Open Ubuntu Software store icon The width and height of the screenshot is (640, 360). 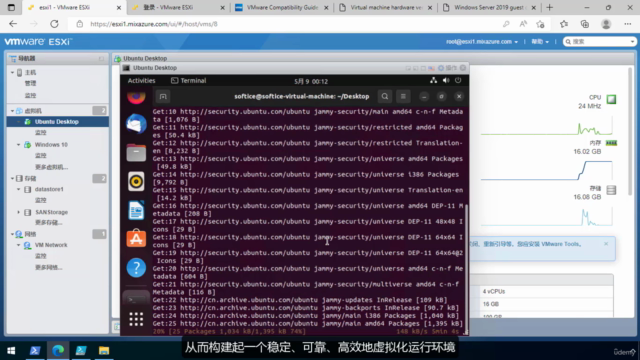tap(136, 238)
